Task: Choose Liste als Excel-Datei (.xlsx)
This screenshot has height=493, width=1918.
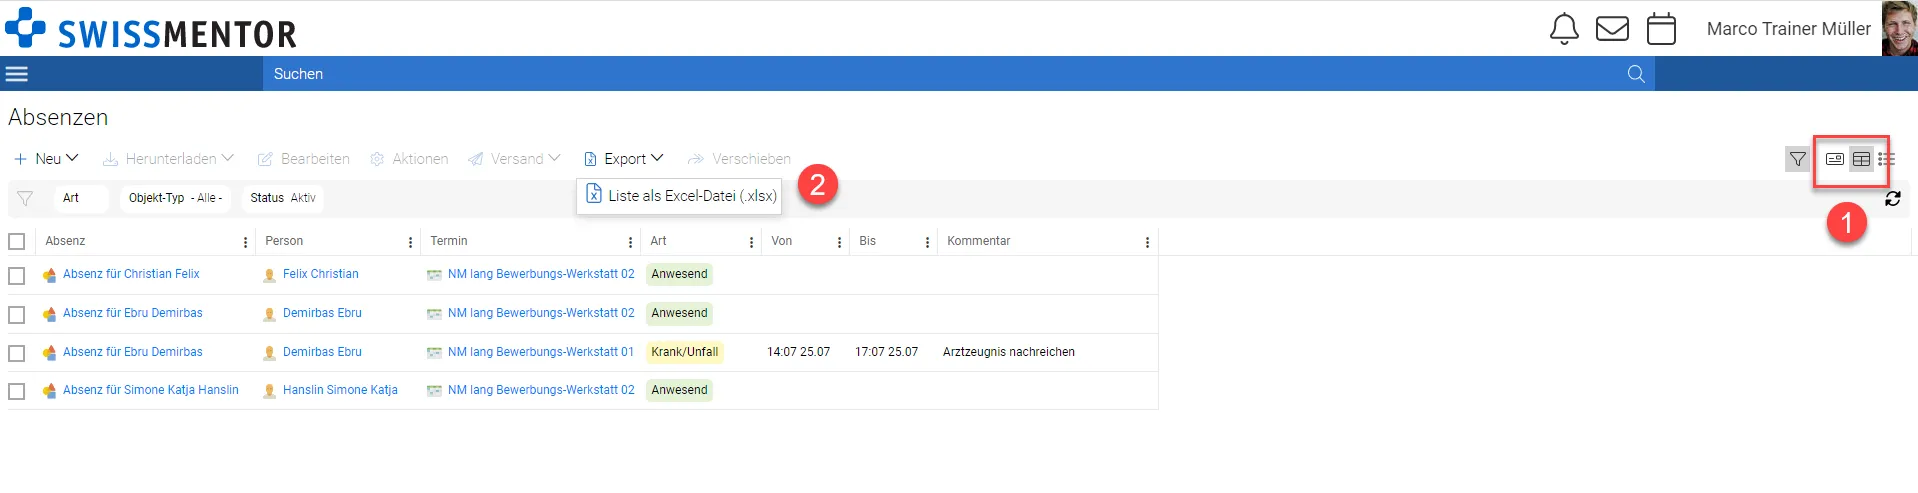Action: click(681, 196)
